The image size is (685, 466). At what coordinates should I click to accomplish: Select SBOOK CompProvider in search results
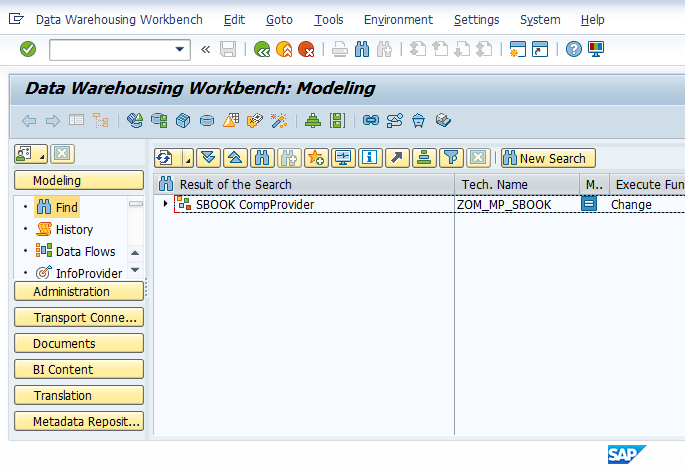[x=255, y=204]
